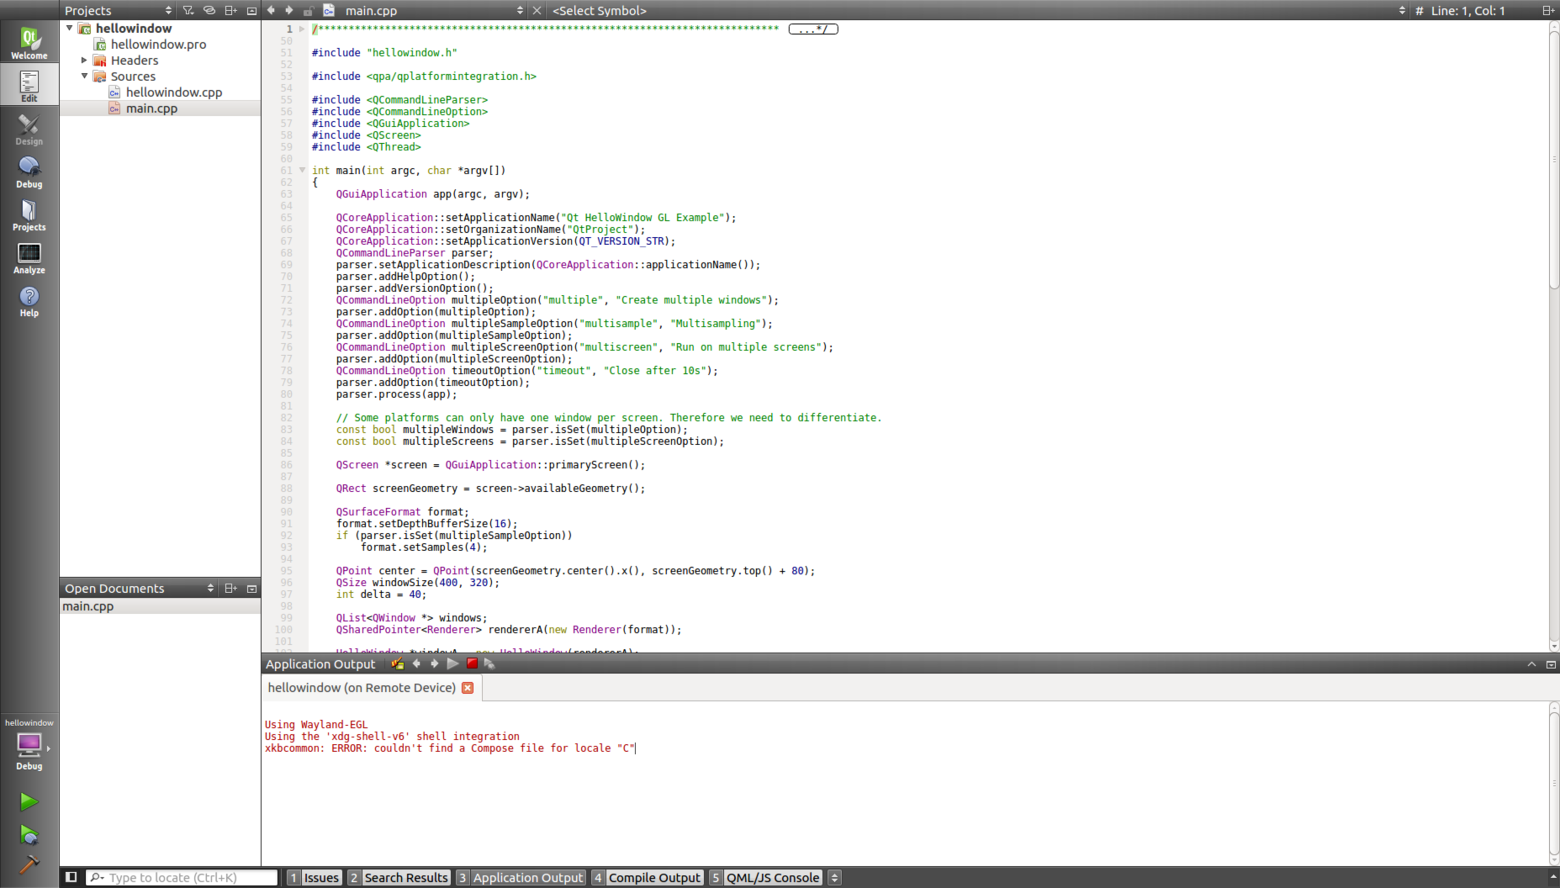Stop the running application with the red square
Image resolution: width=1560 pixels, height=888 pixels.
pos(471,663)
